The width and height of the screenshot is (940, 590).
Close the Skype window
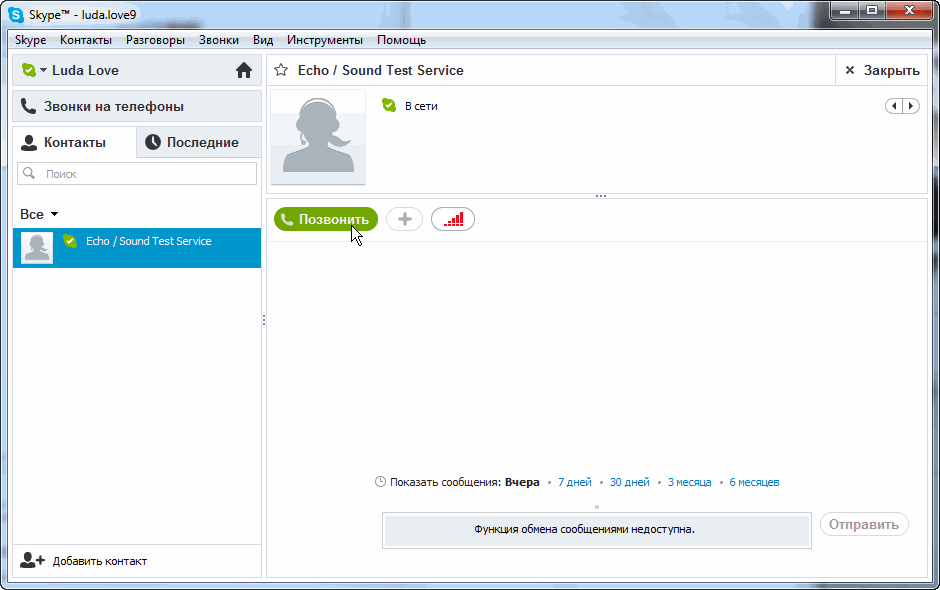coord(909,10)
